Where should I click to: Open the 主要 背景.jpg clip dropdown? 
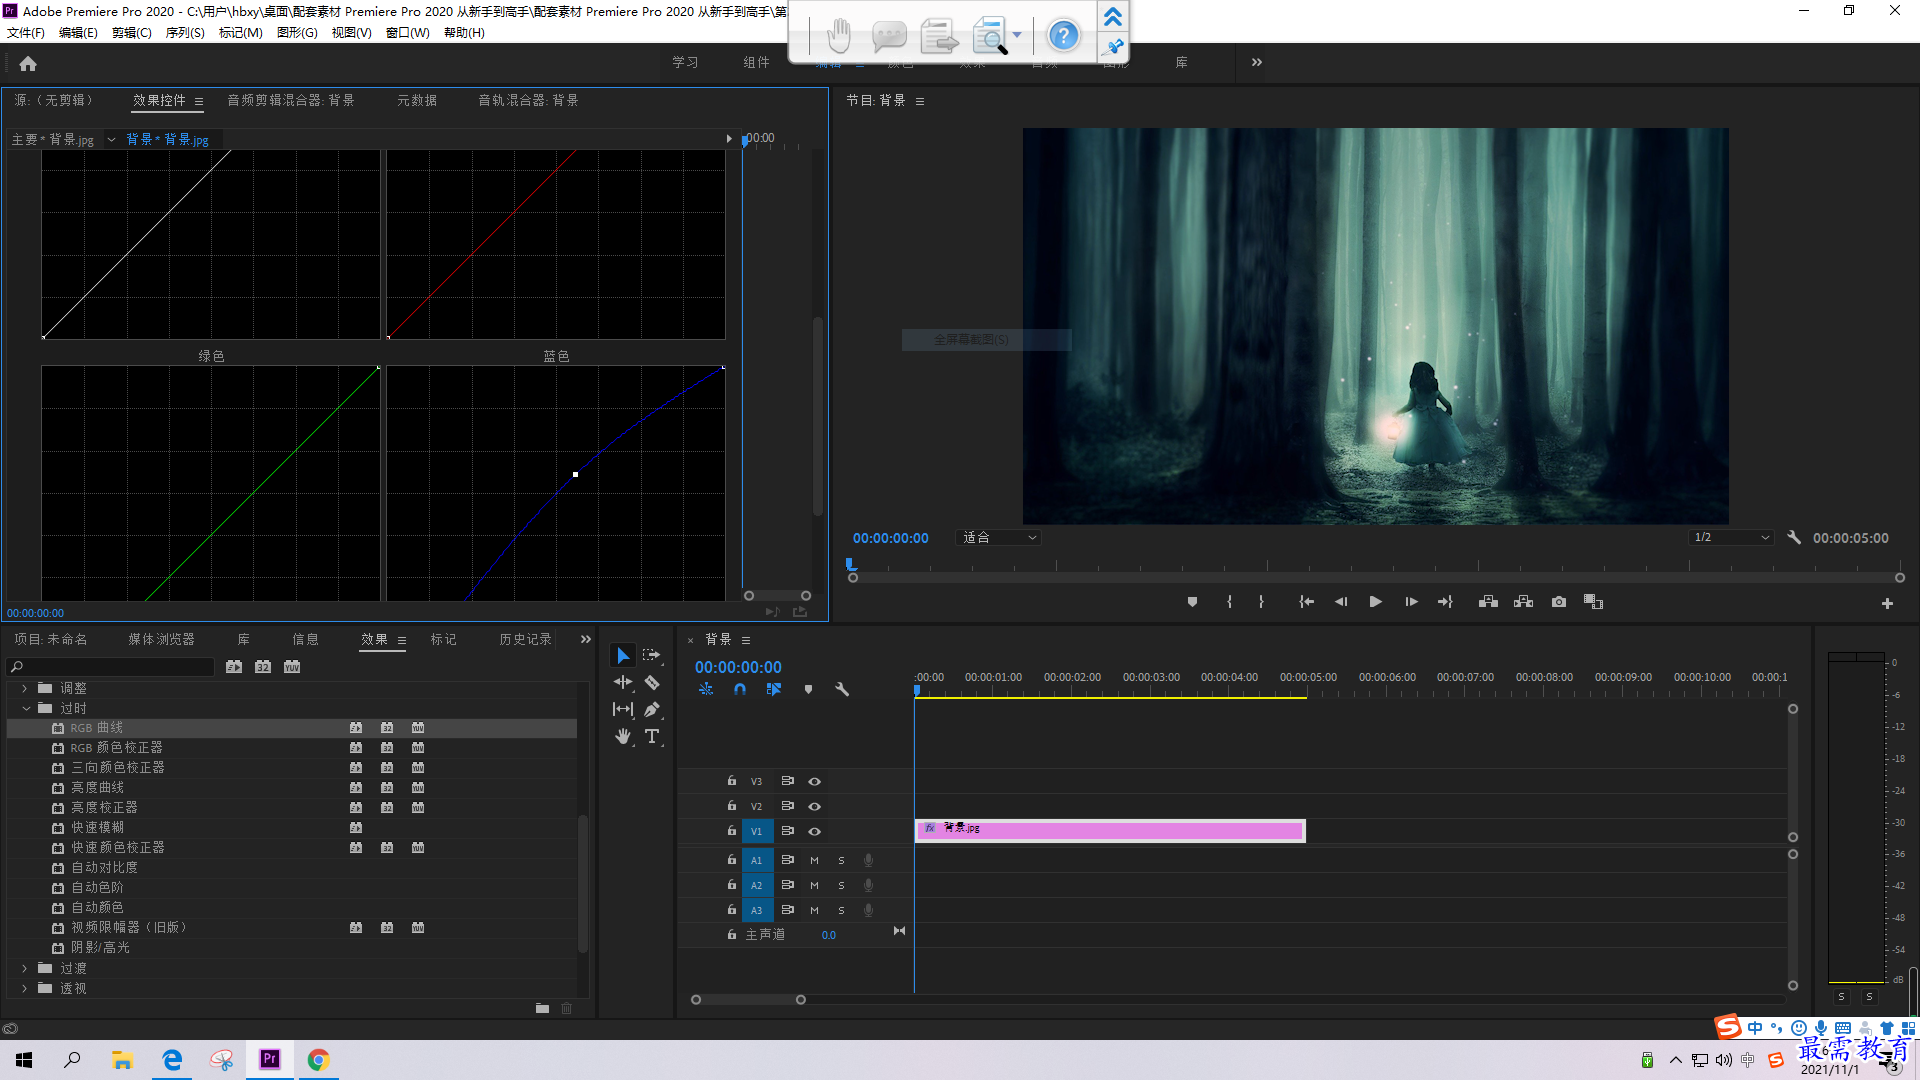click(112, 140)
